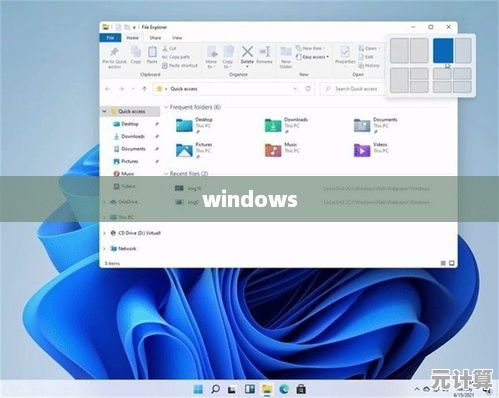Open the Search icon on the taskbar
This screenshot has width=499, height=398.
click(215, 389)
